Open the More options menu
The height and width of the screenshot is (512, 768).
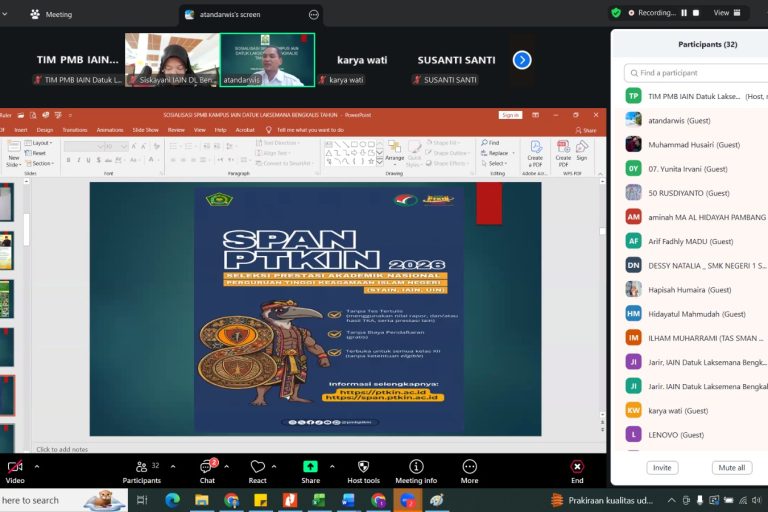tap(469, 467)
